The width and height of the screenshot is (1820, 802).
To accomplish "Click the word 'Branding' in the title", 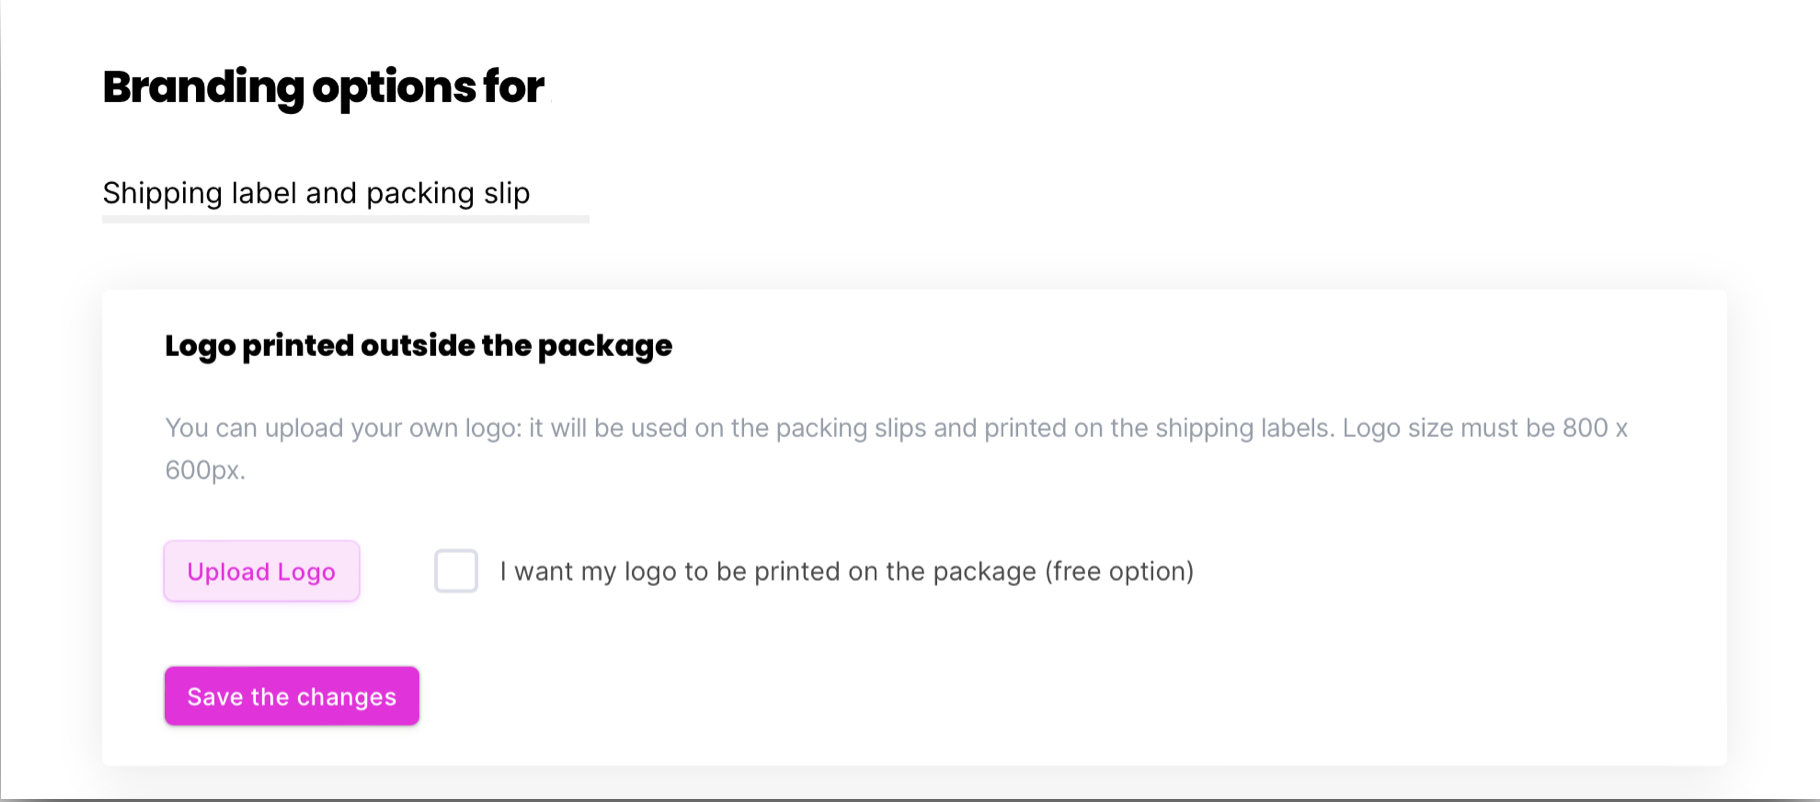I will tap(203, 87).
